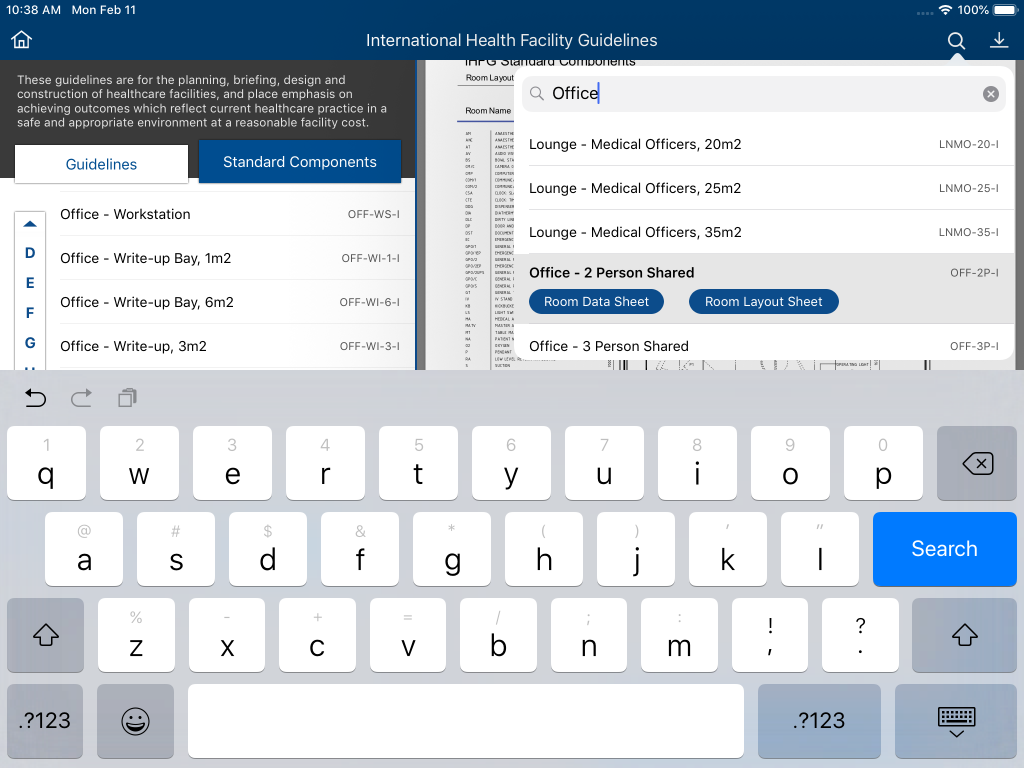Tap the c key
The width and height of the screenshot is (1024, 768).
click(x=317, y=635)
